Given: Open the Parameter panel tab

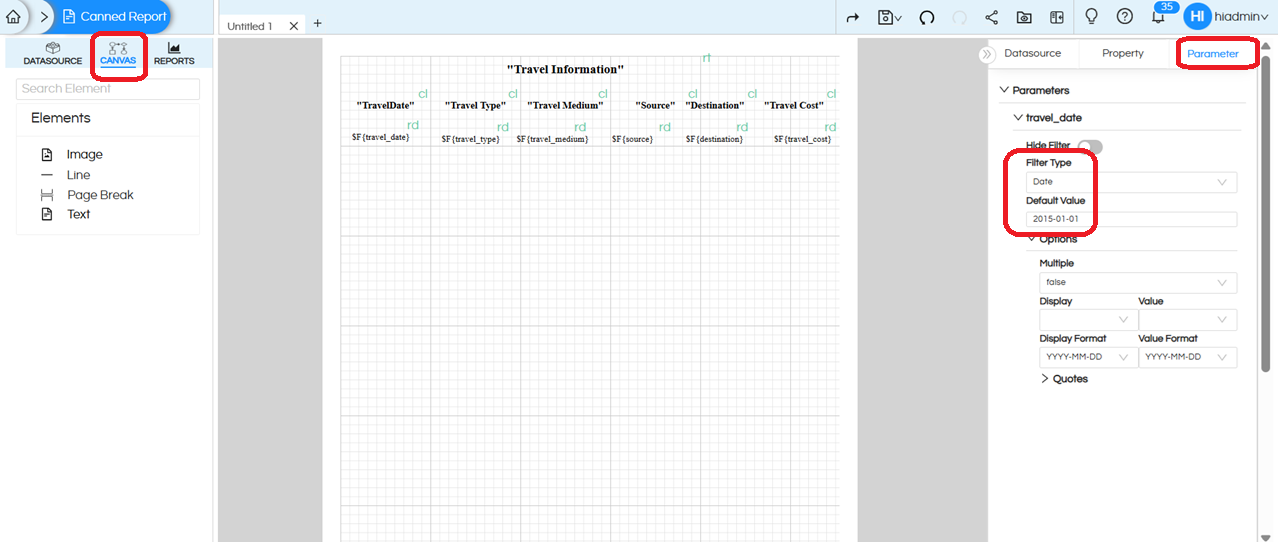Looking at the screenshot, I should coord(1212,53).
